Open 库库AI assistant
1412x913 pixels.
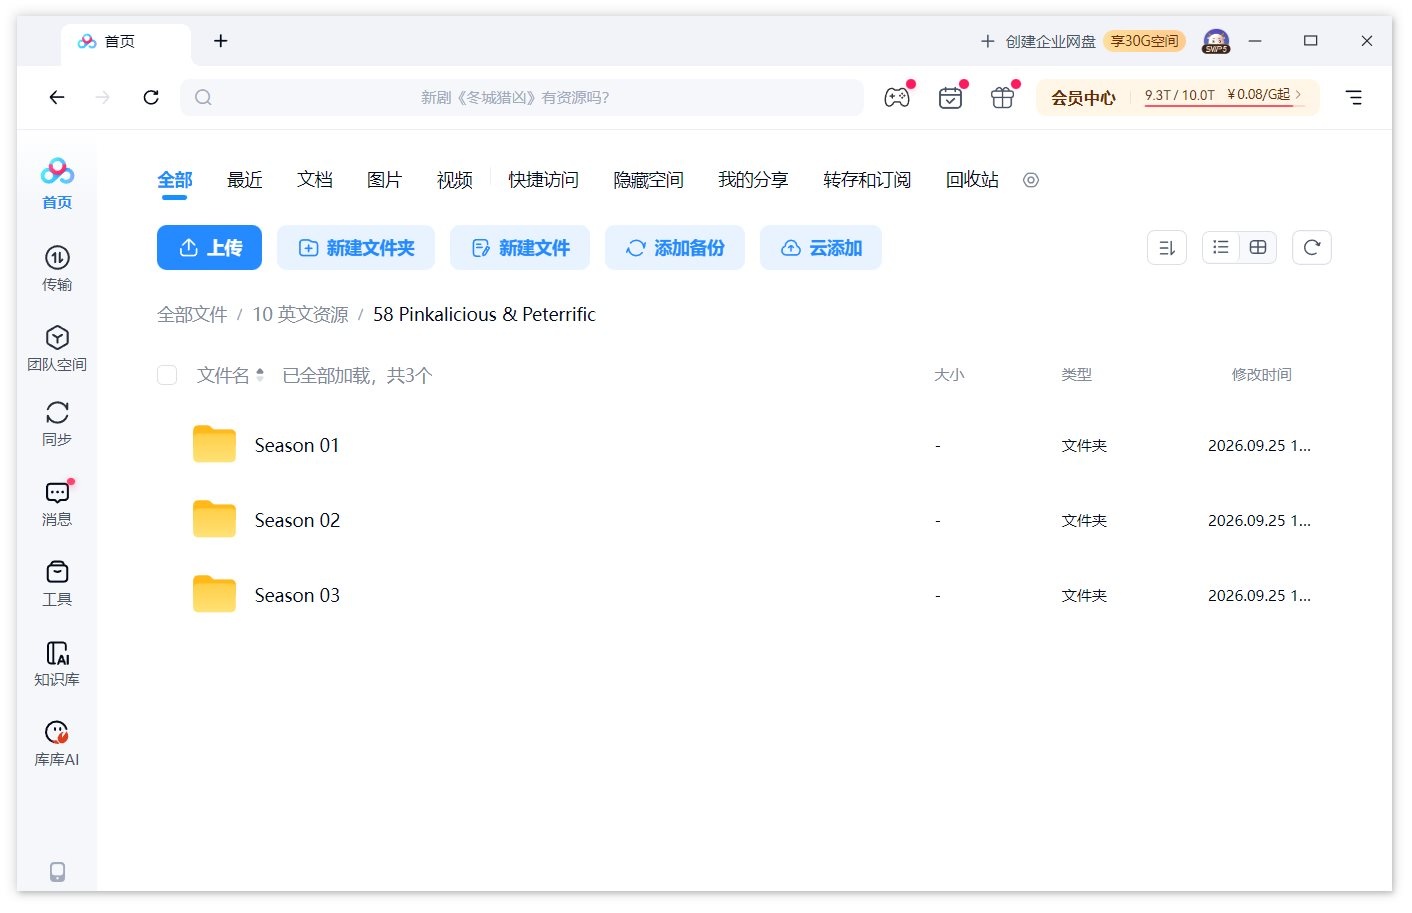57,743
